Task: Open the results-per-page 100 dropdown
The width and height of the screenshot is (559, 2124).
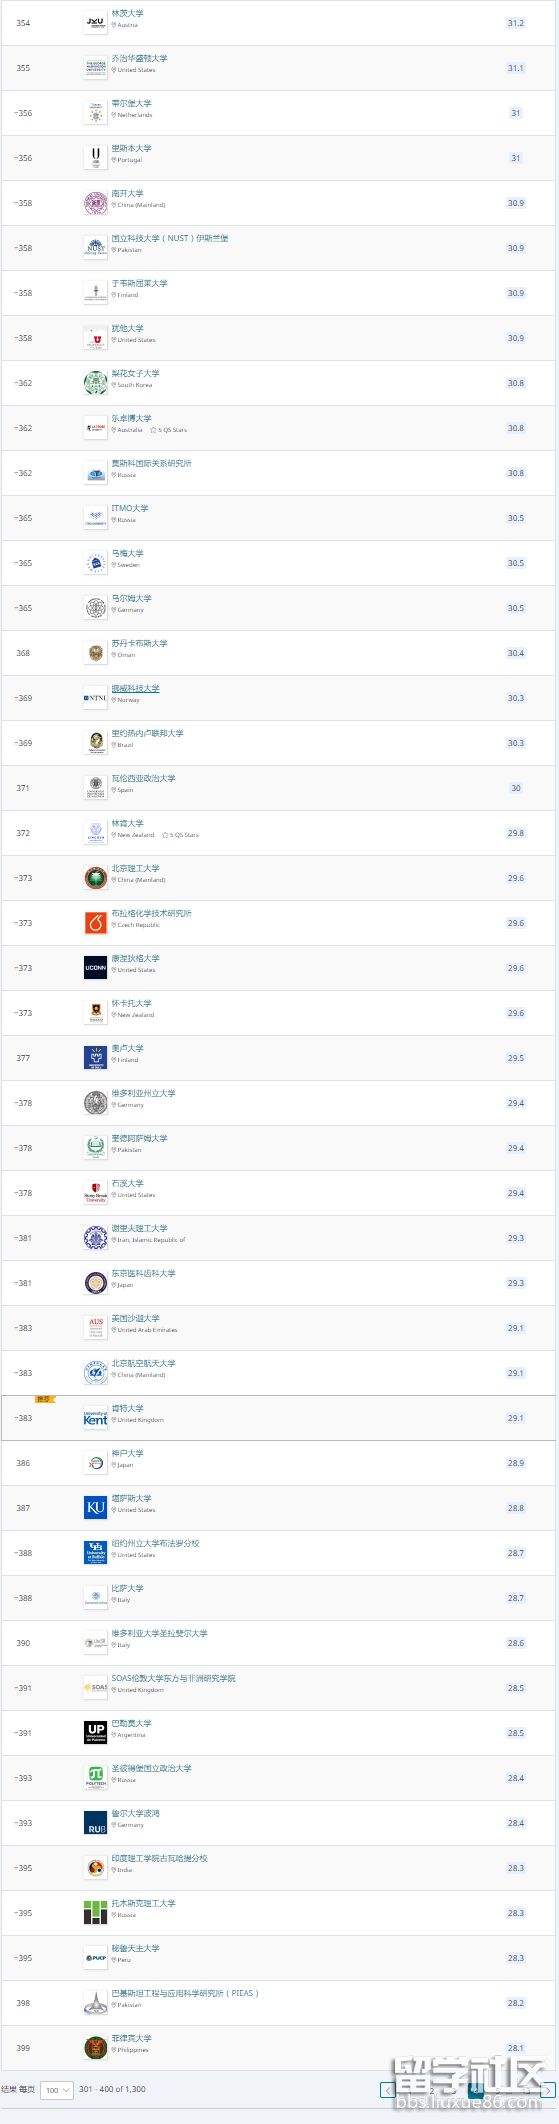Action: click(56, 2089)
